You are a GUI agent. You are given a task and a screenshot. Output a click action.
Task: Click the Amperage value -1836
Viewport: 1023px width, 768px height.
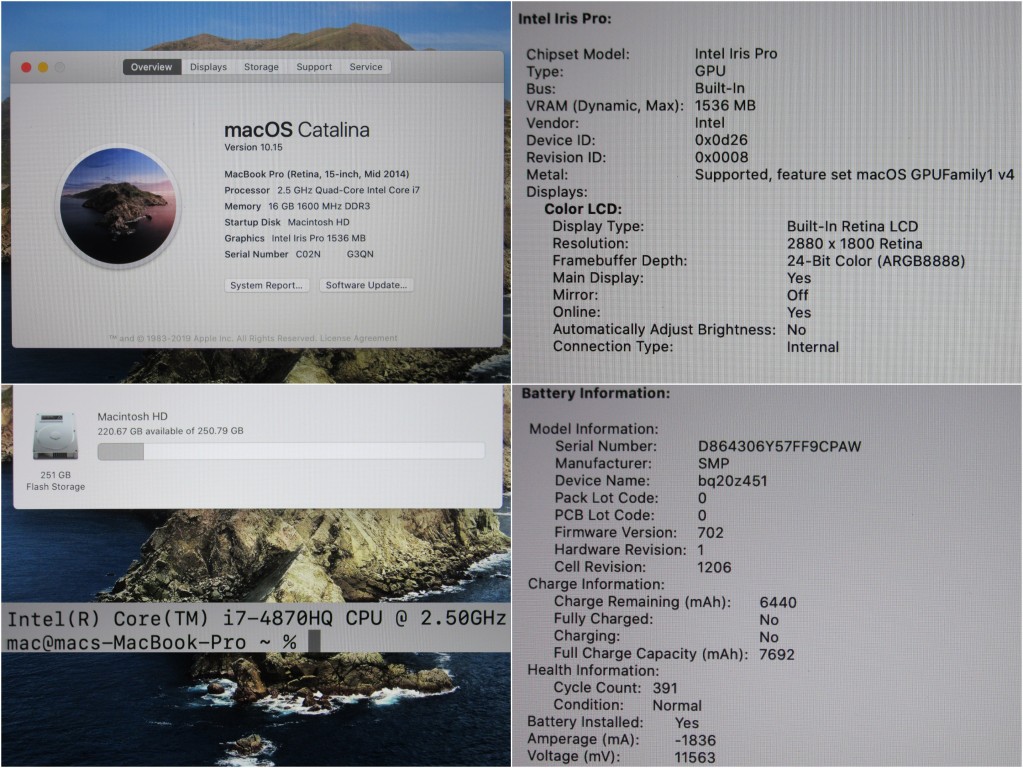click(x=695, y=740)
